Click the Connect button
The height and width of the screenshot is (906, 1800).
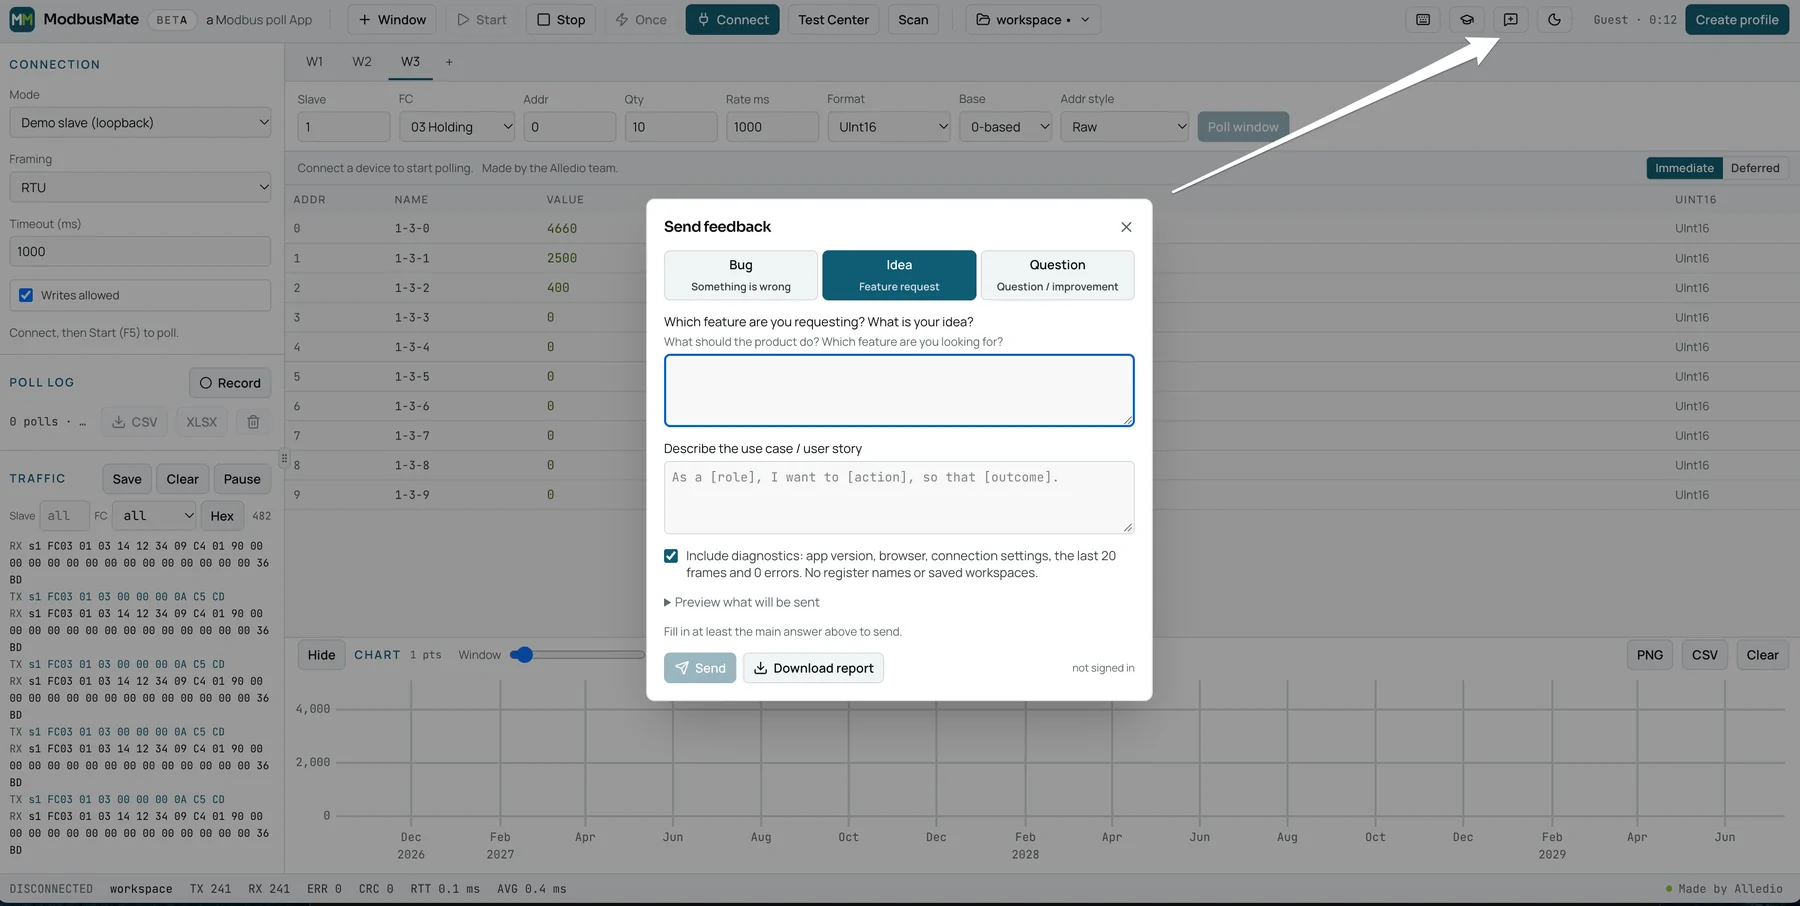tap(732, 20)
